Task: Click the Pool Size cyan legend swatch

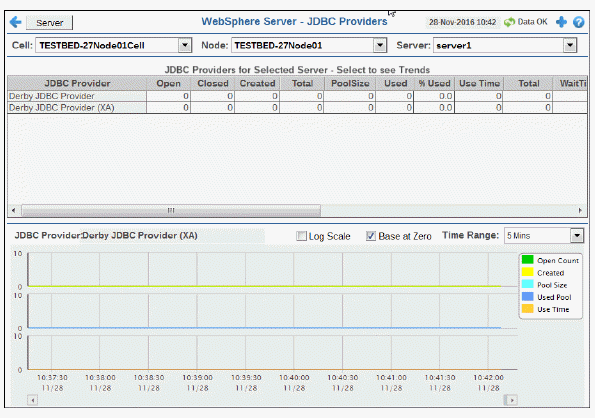Action: [x=527, y=284]
